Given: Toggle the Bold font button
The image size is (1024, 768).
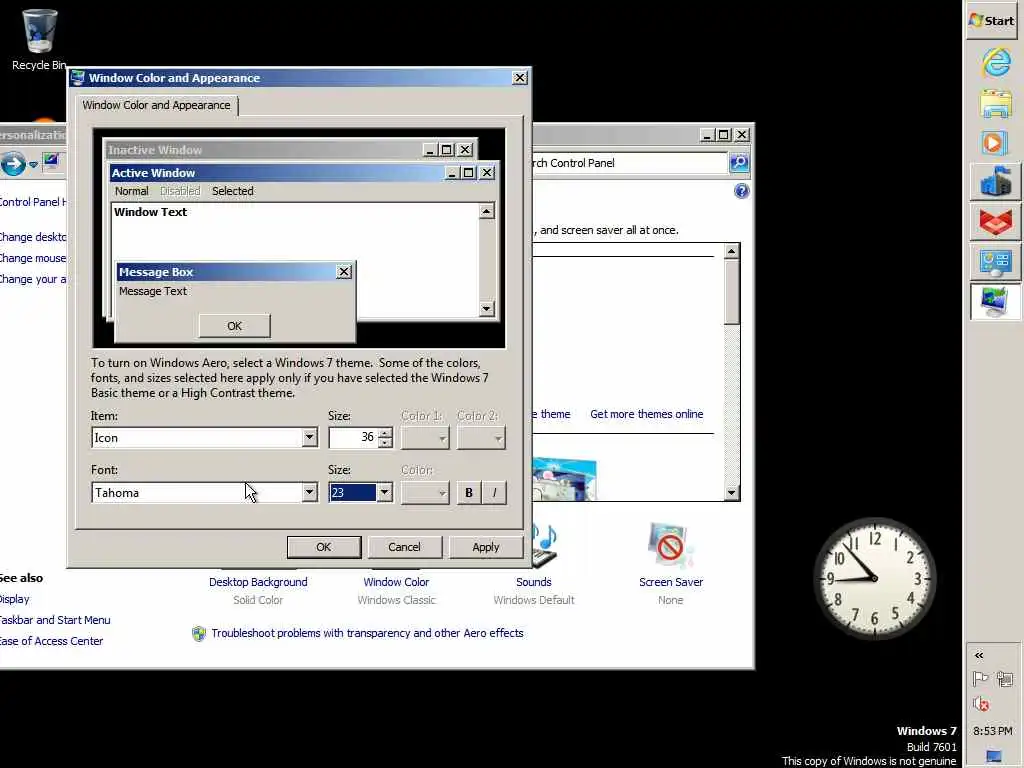Looking at the screenshot, I should pyautogui.click(x=468, y=493).
